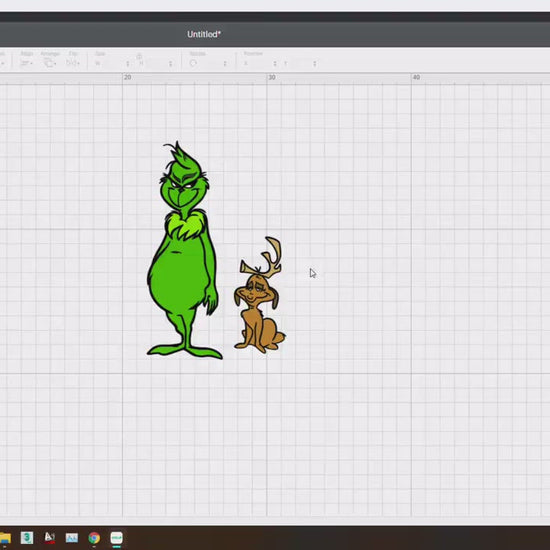Image resolution: width=550 pixels, height=550 pixels.
Task: Click the Untitled* project title
Action: tap(204, 34)
